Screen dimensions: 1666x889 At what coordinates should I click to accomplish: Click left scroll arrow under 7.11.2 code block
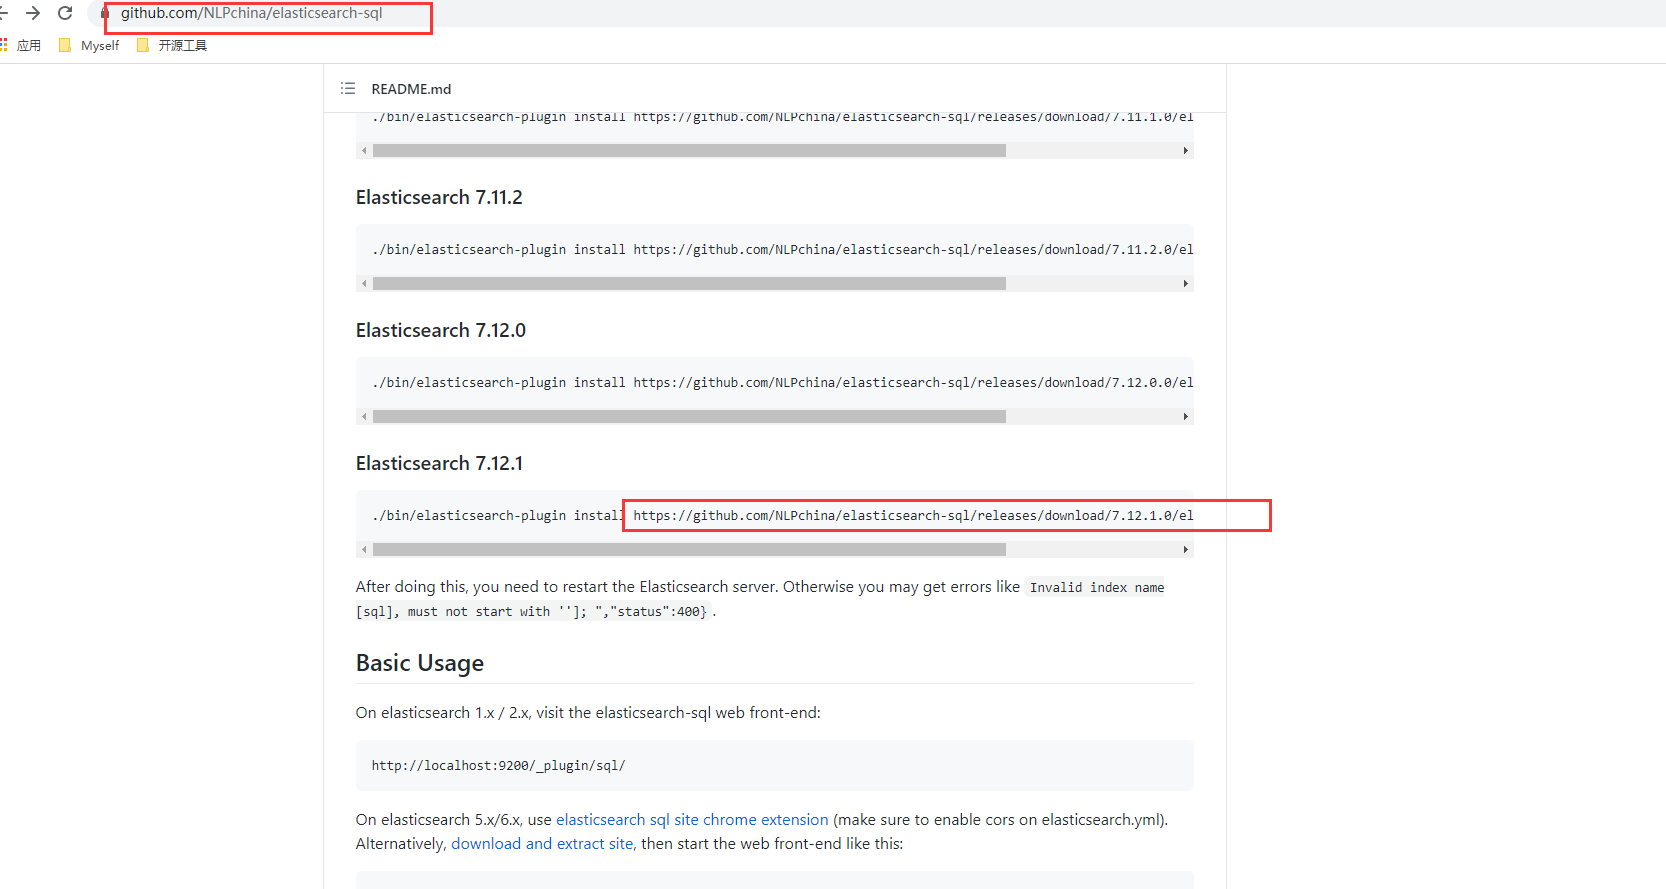point(364,284)
